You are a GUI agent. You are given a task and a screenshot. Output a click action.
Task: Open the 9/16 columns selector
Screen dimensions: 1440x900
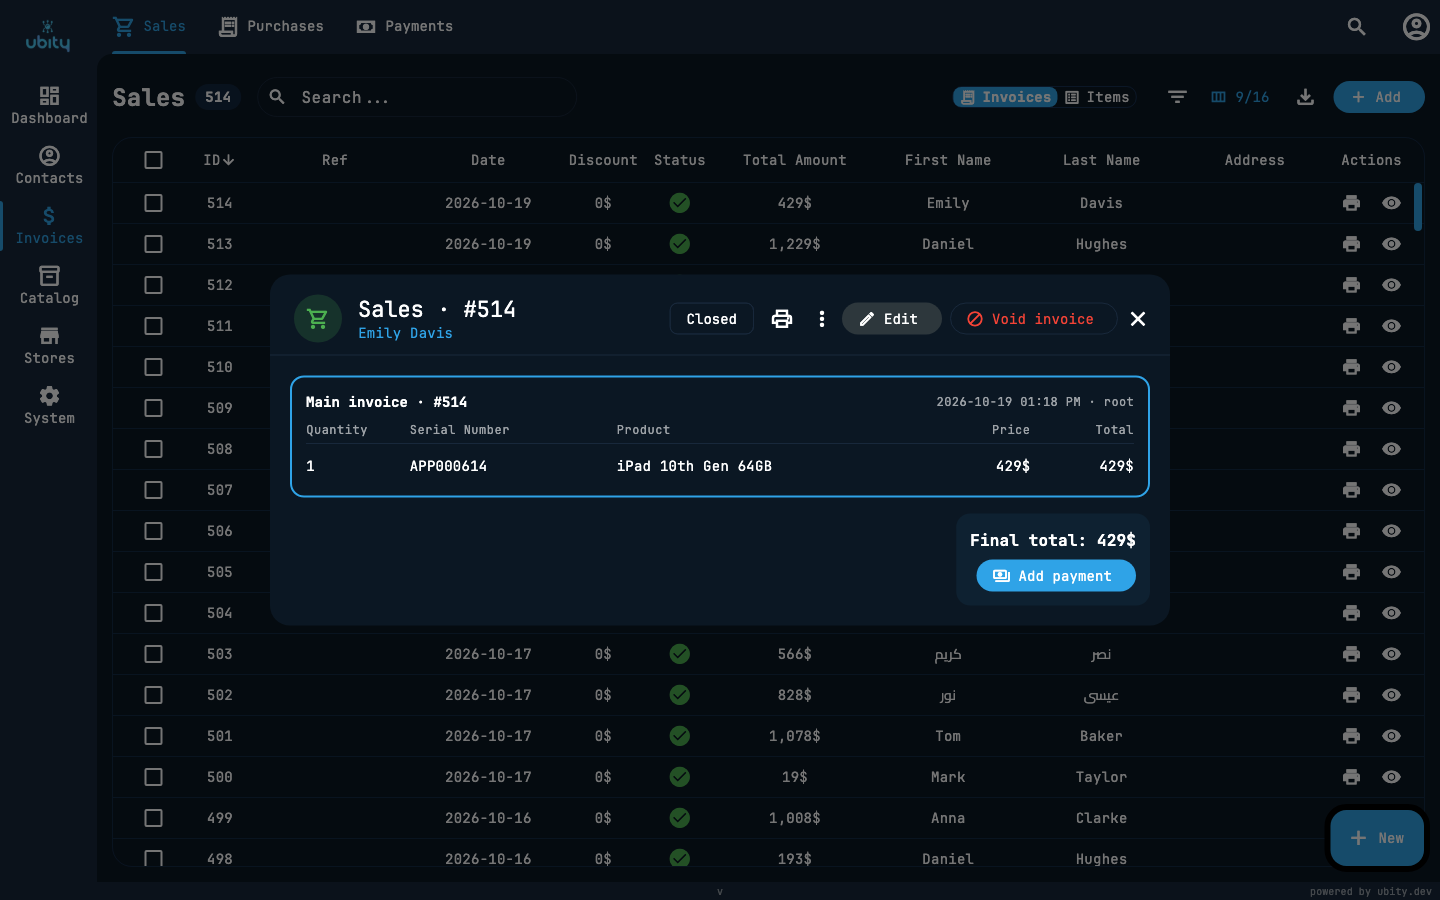coord(1240,97)
